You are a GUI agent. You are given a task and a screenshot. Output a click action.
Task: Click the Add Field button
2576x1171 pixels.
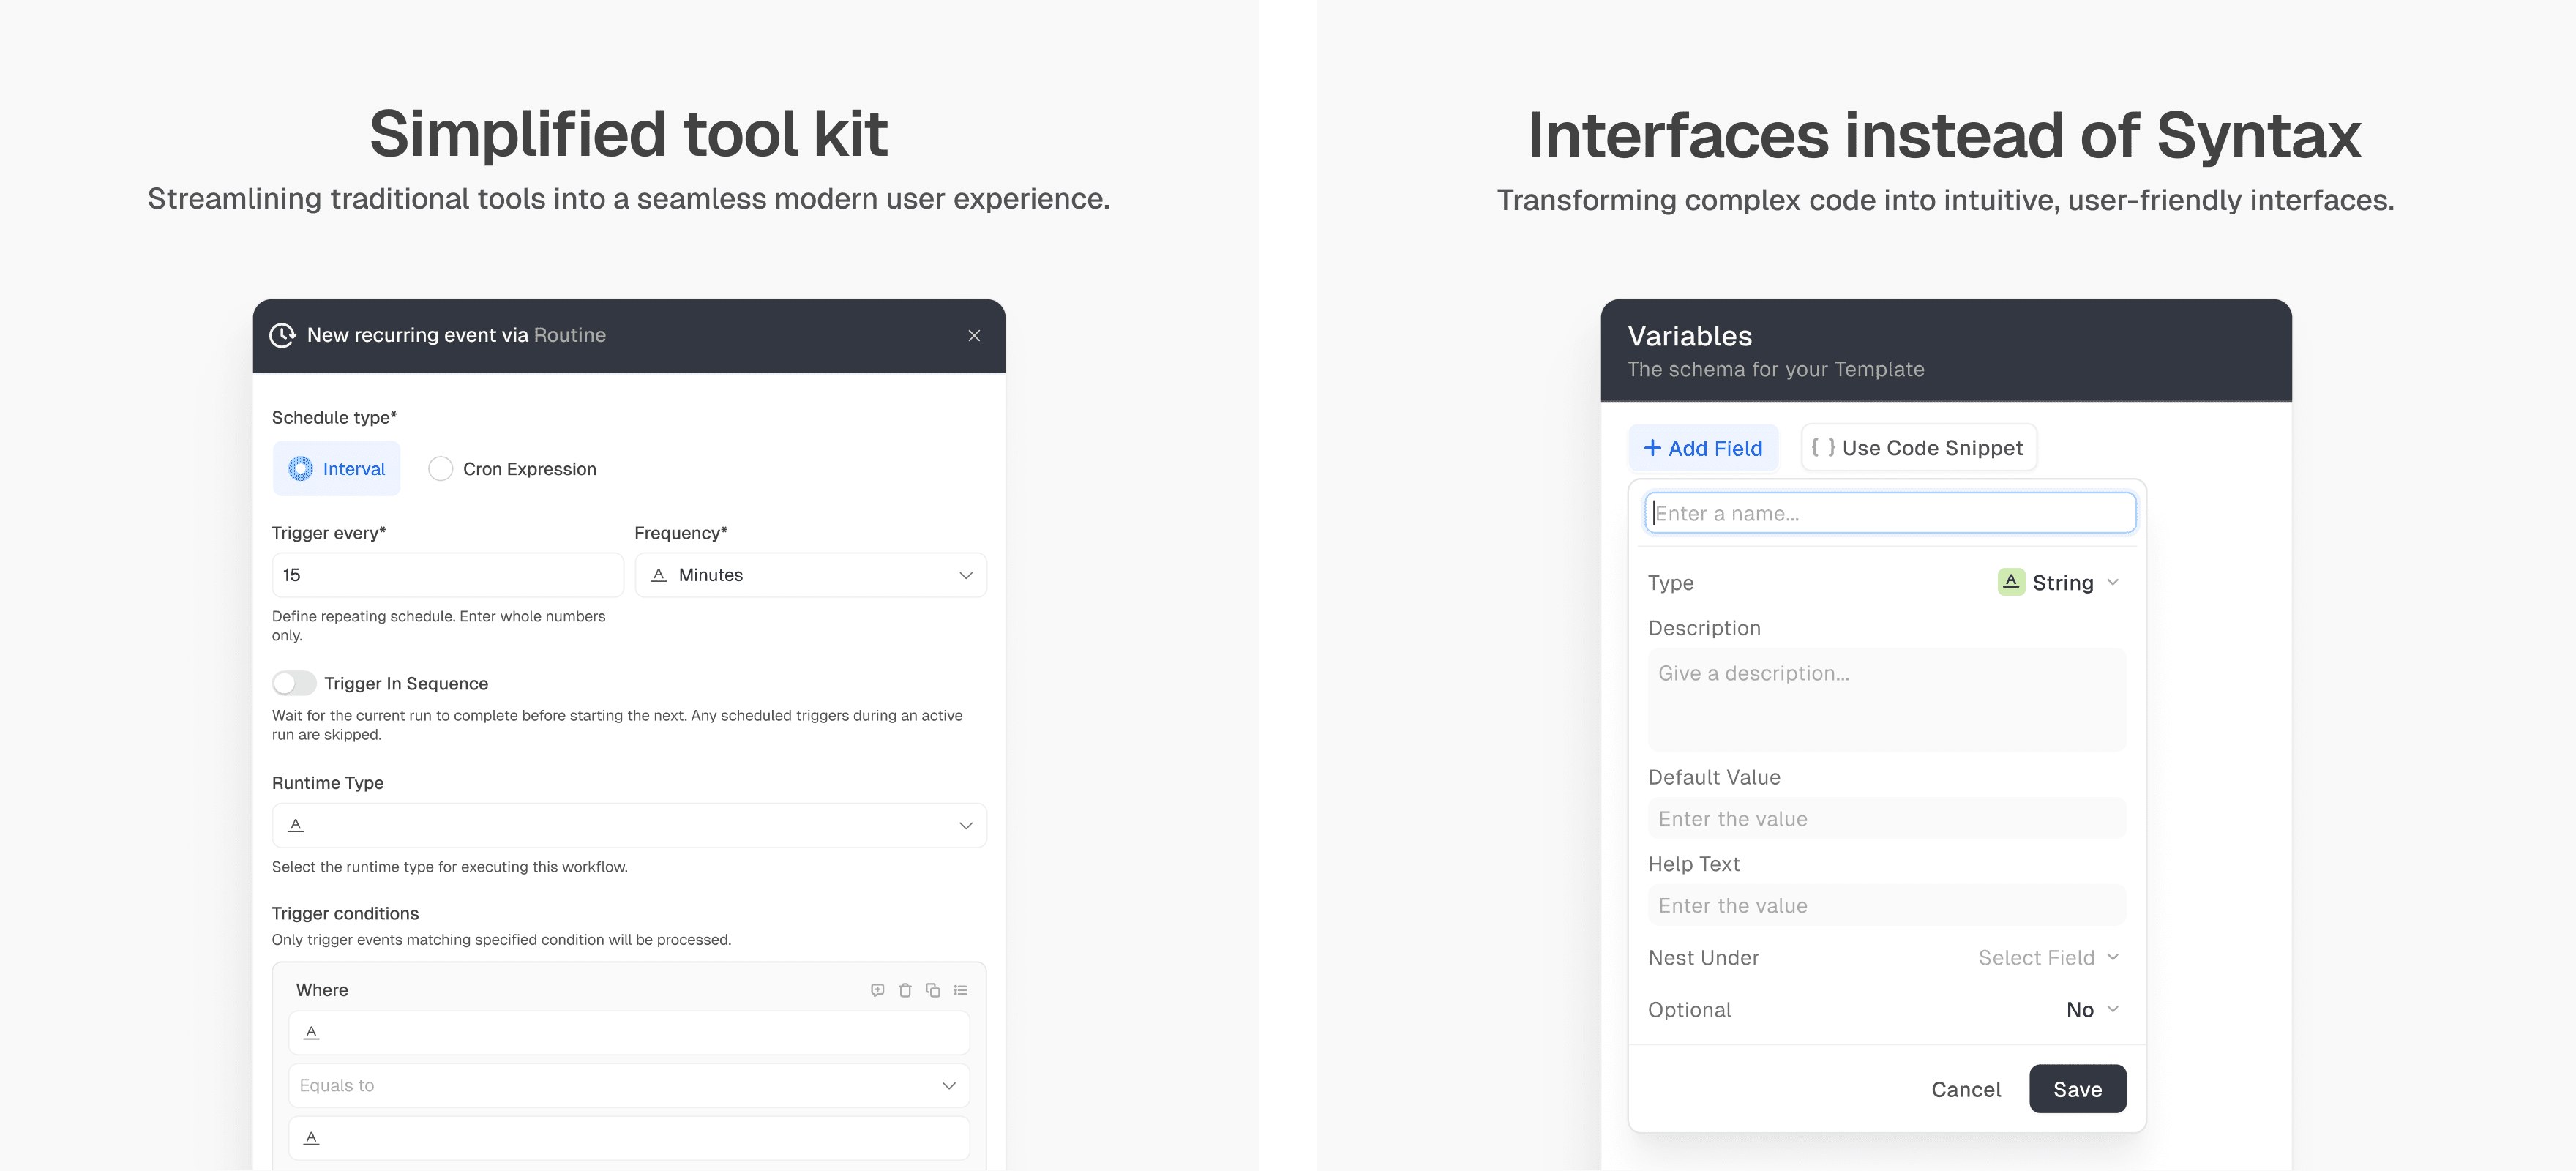click(x=1704, y=448)
